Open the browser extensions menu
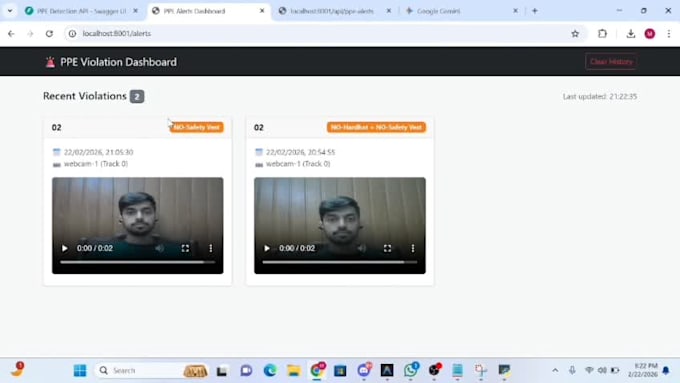 click(x=602, y=33)
